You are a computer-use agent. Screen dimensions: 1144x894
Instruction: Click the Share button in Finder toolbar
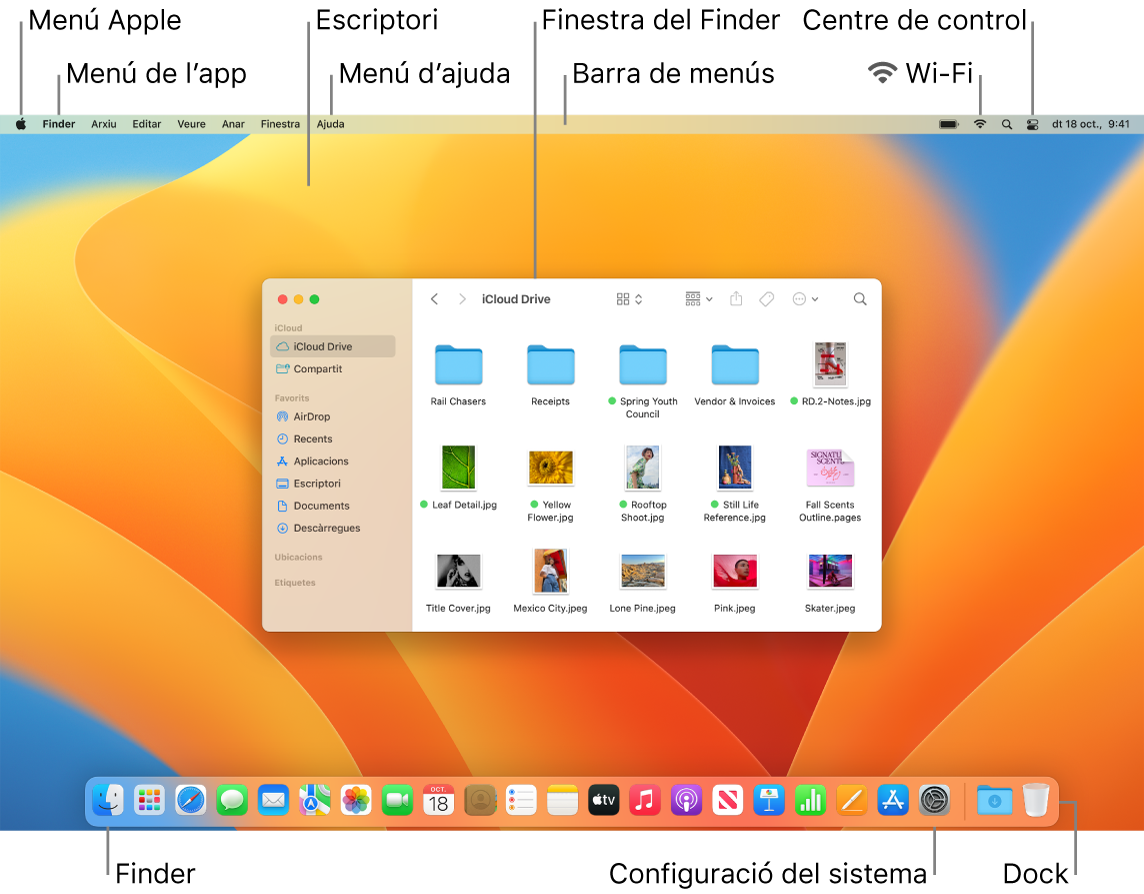(736, 299)
